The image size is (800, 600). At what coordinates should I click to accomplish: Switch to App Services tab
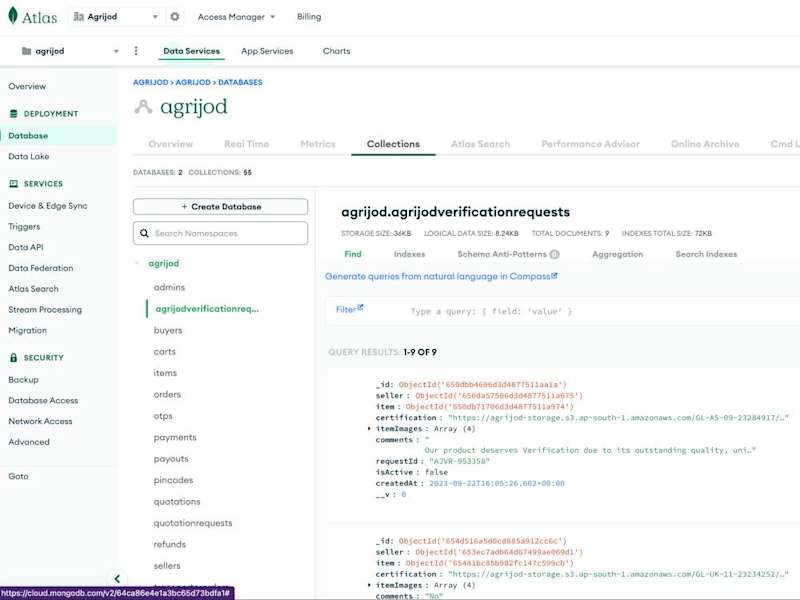[x=267, y=51]
